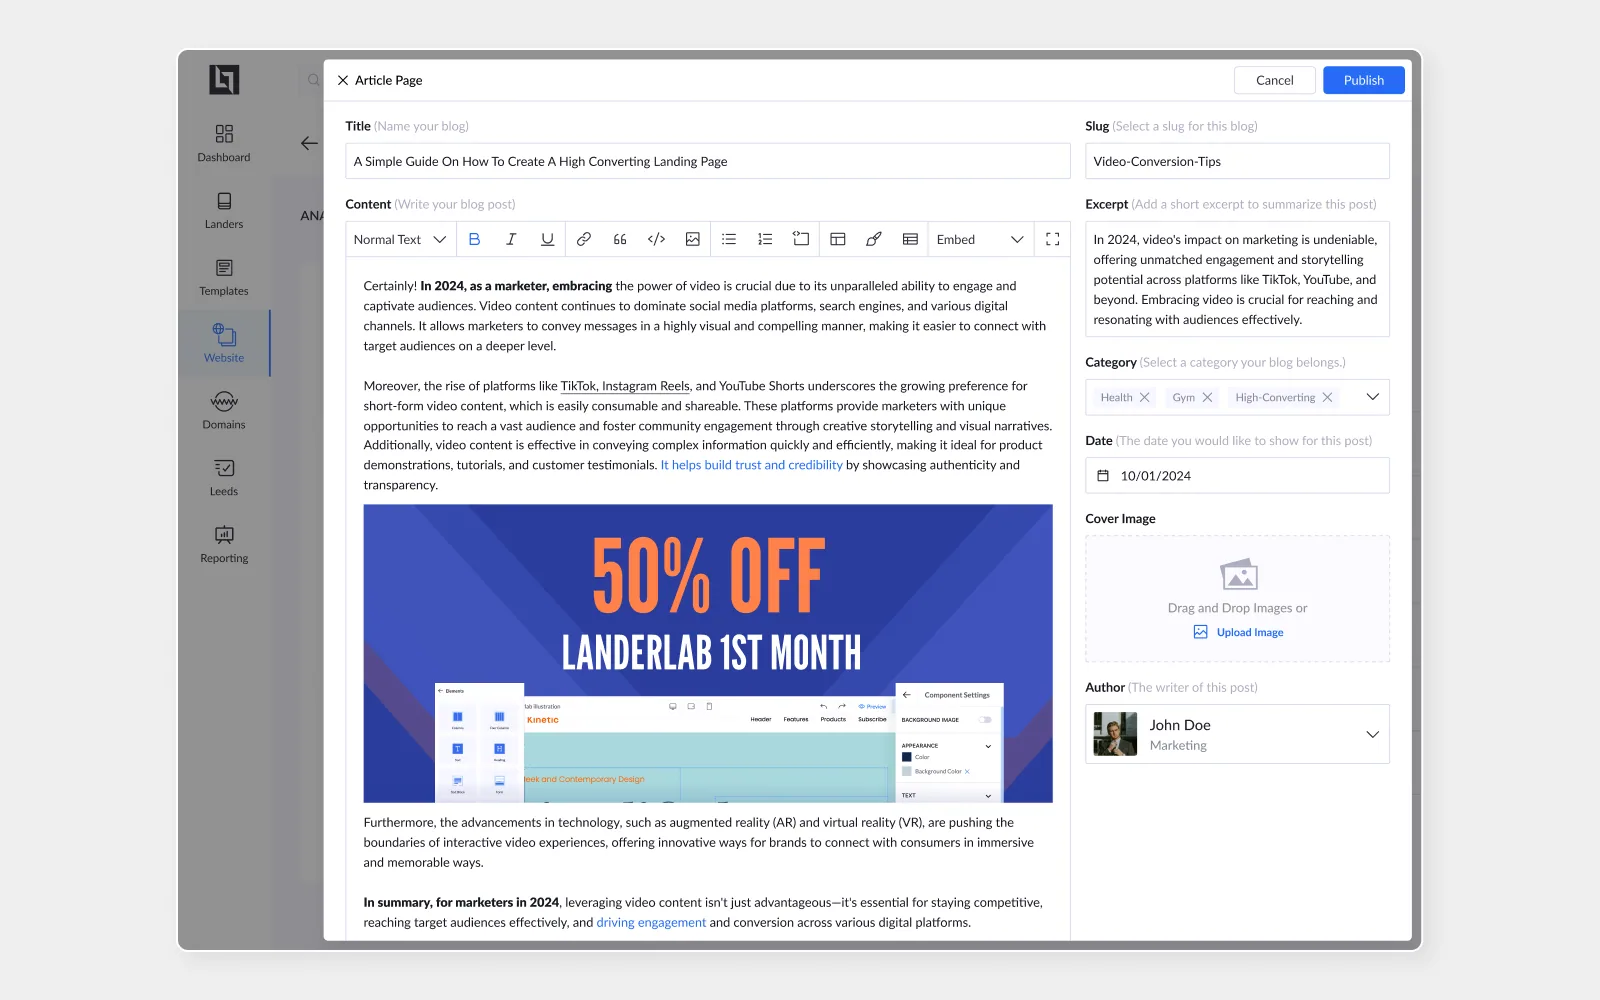Apply italic formatting in the content toolbar
This screenshot has height=1000, width=1600.
point(511,239)
